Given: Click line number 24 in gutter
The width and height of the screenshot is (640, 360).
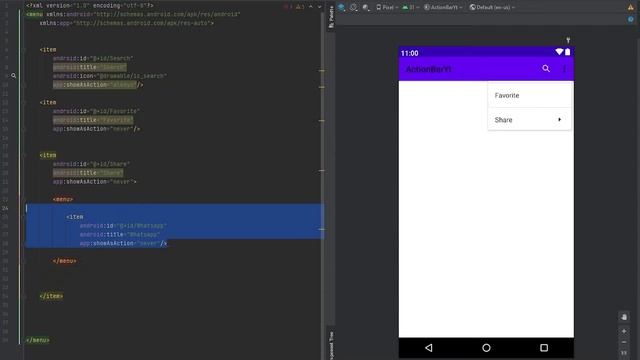Looking at the screenshot, I should [x=5, y=208].
